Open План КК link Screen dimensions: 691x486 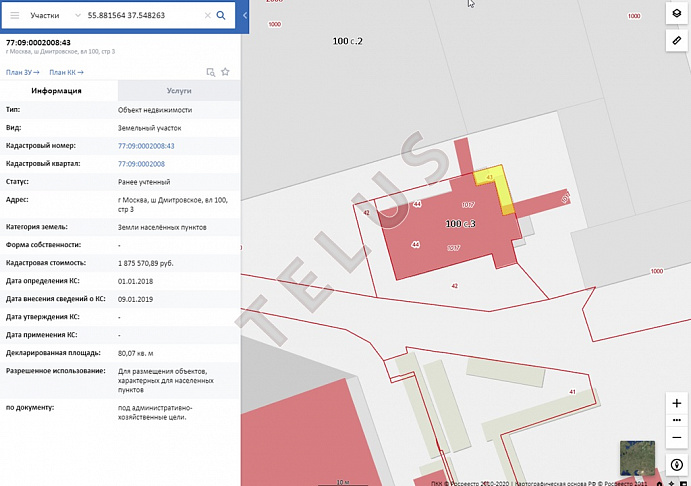click(x=66, y=72)
